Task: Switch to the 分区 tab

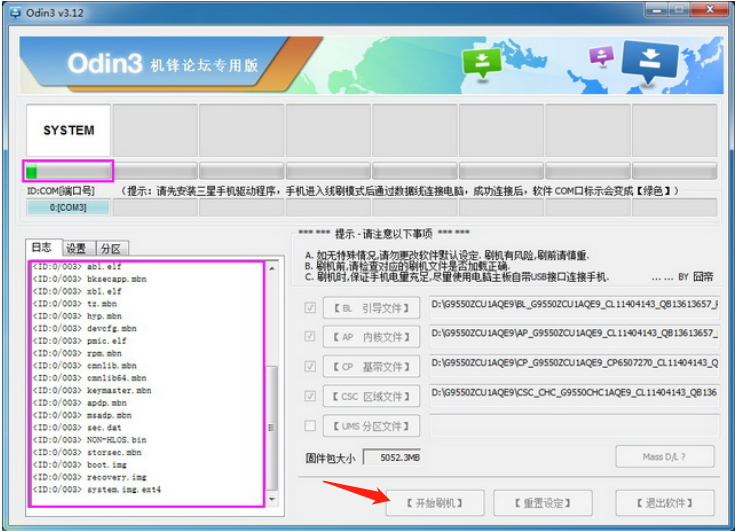Action: (112, 248)
